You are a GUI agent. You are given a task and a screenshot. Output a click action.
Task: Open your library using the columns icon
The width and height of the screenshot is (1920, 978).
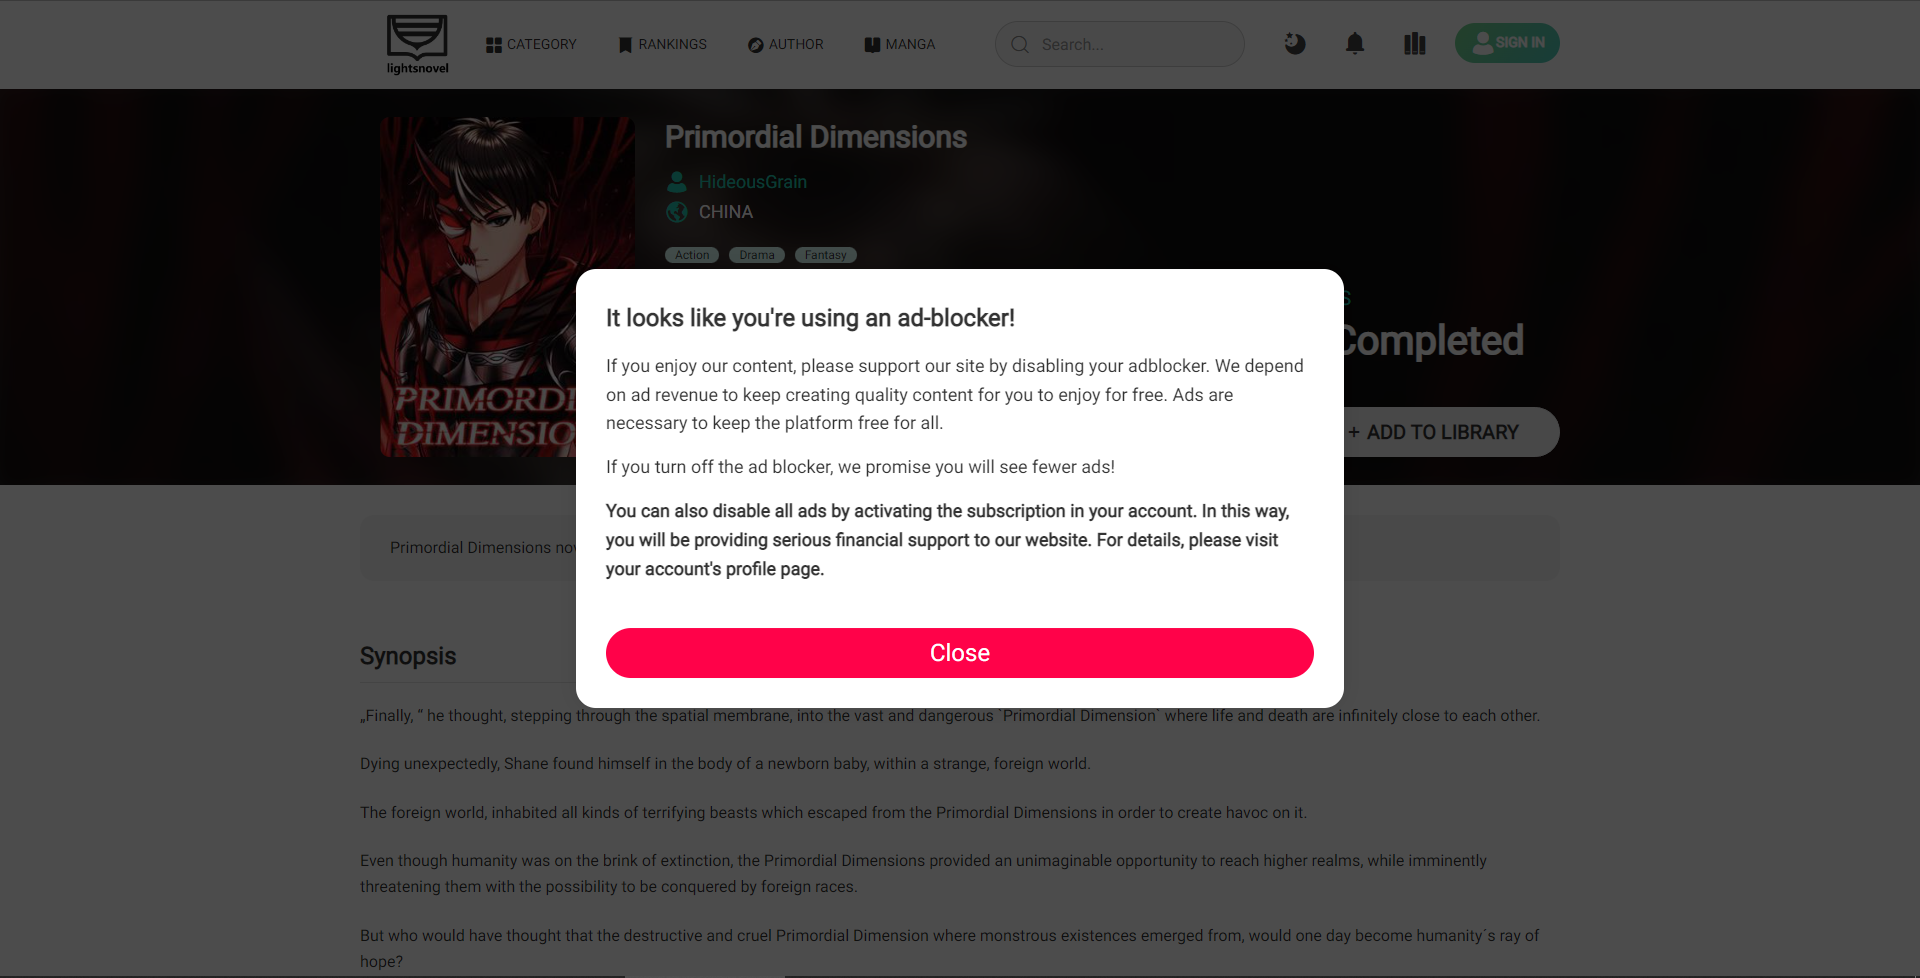coord(1414,43)
